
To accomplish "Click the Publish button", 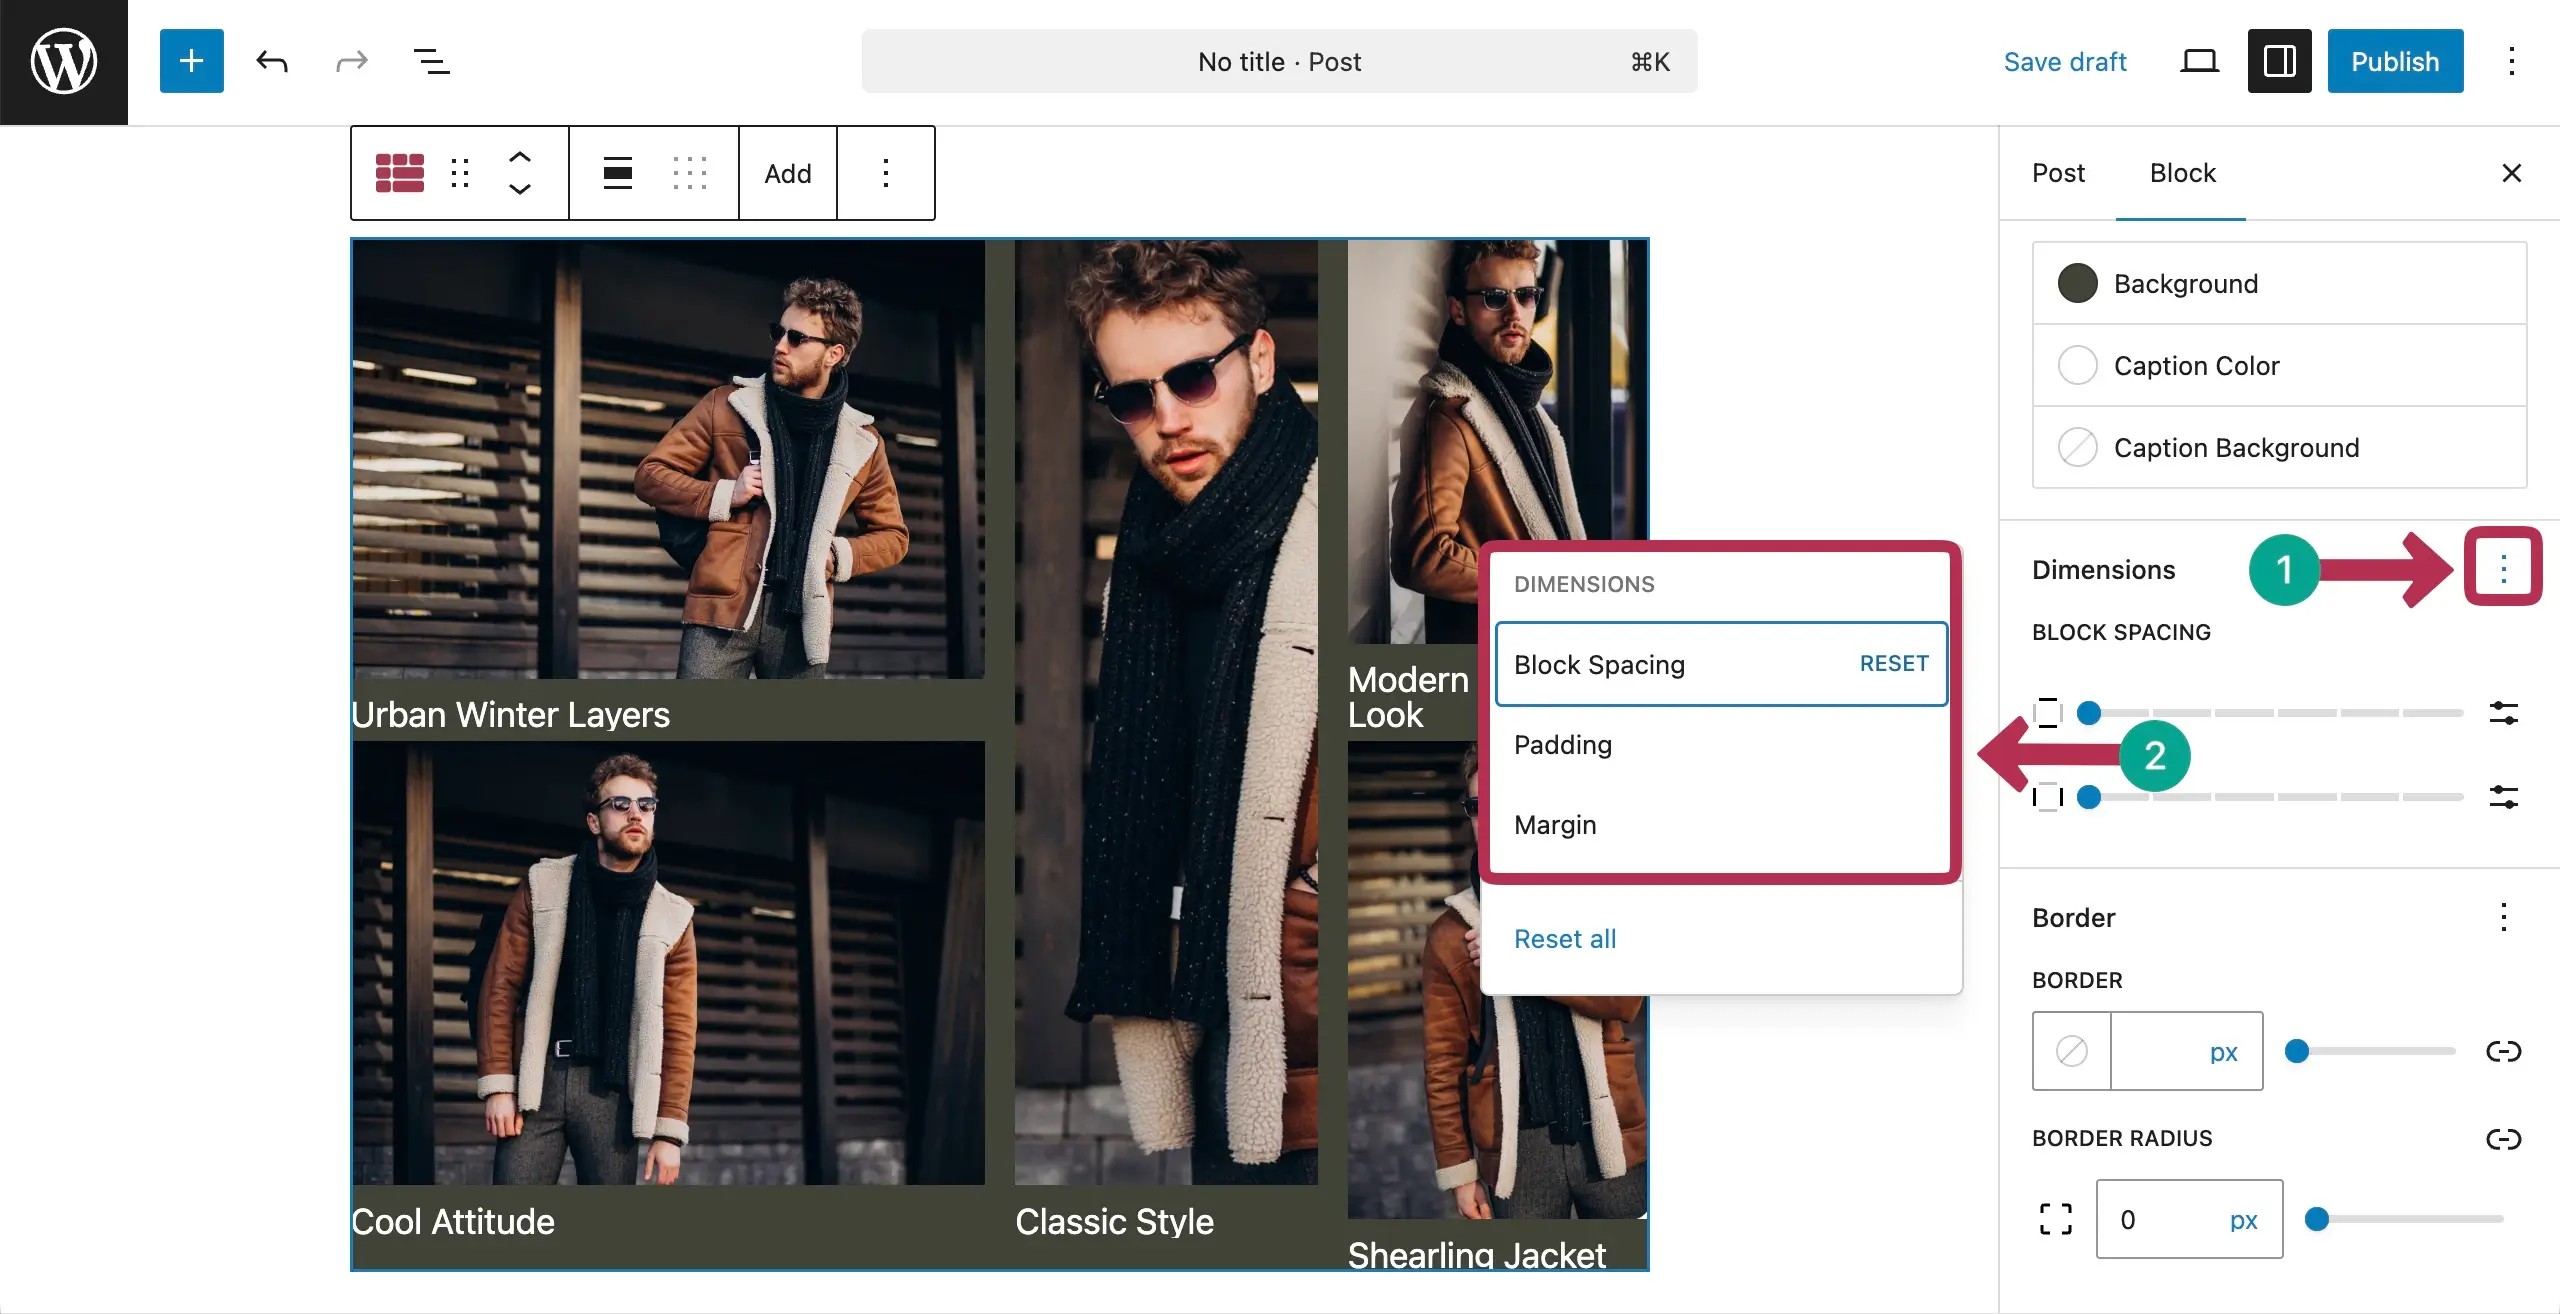I will click(x=2395, y=61).
